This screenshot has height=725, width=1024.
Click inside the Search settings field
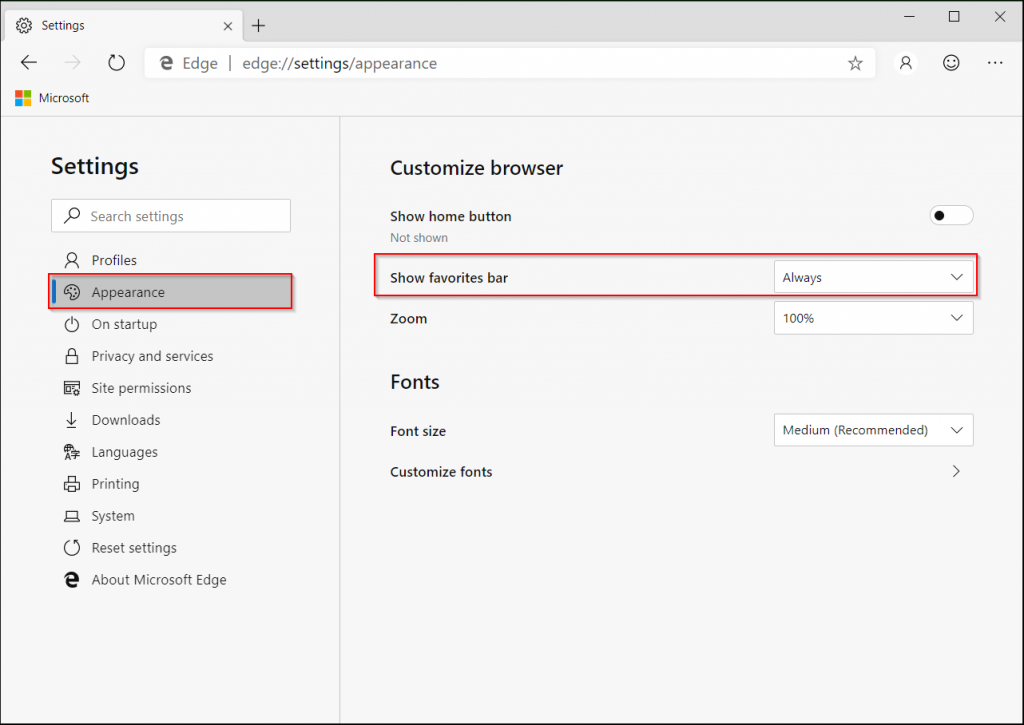click(x=170, y=216)
